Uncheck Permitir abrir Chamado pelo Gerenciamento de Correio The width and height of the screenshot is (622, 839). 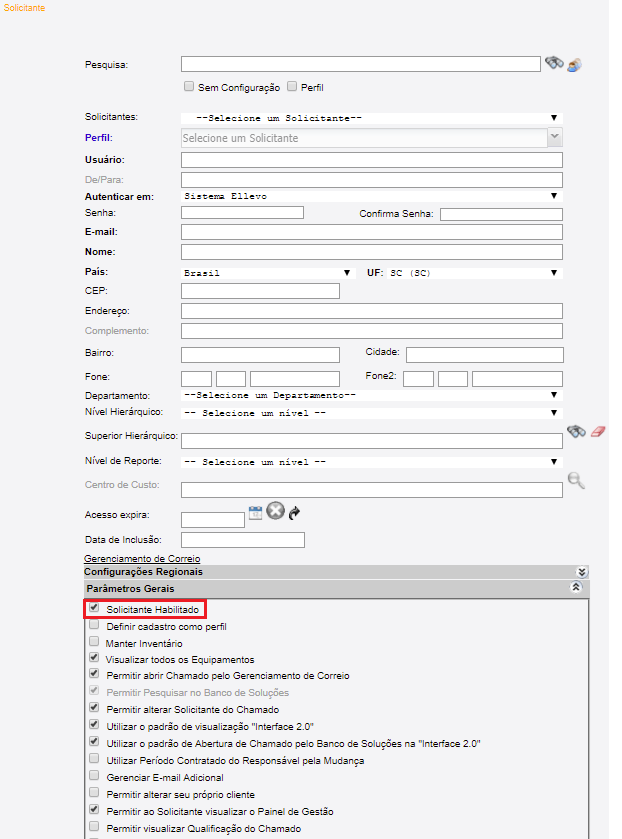coord(94,674)
